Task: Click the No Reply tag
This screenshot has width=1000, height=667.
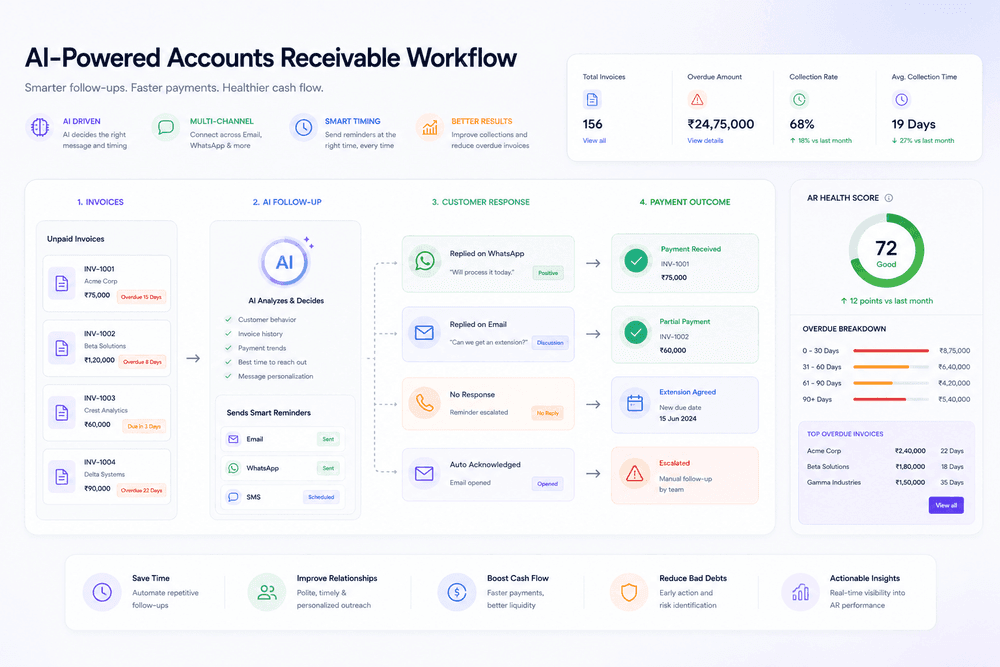Action: pos(547,413)
